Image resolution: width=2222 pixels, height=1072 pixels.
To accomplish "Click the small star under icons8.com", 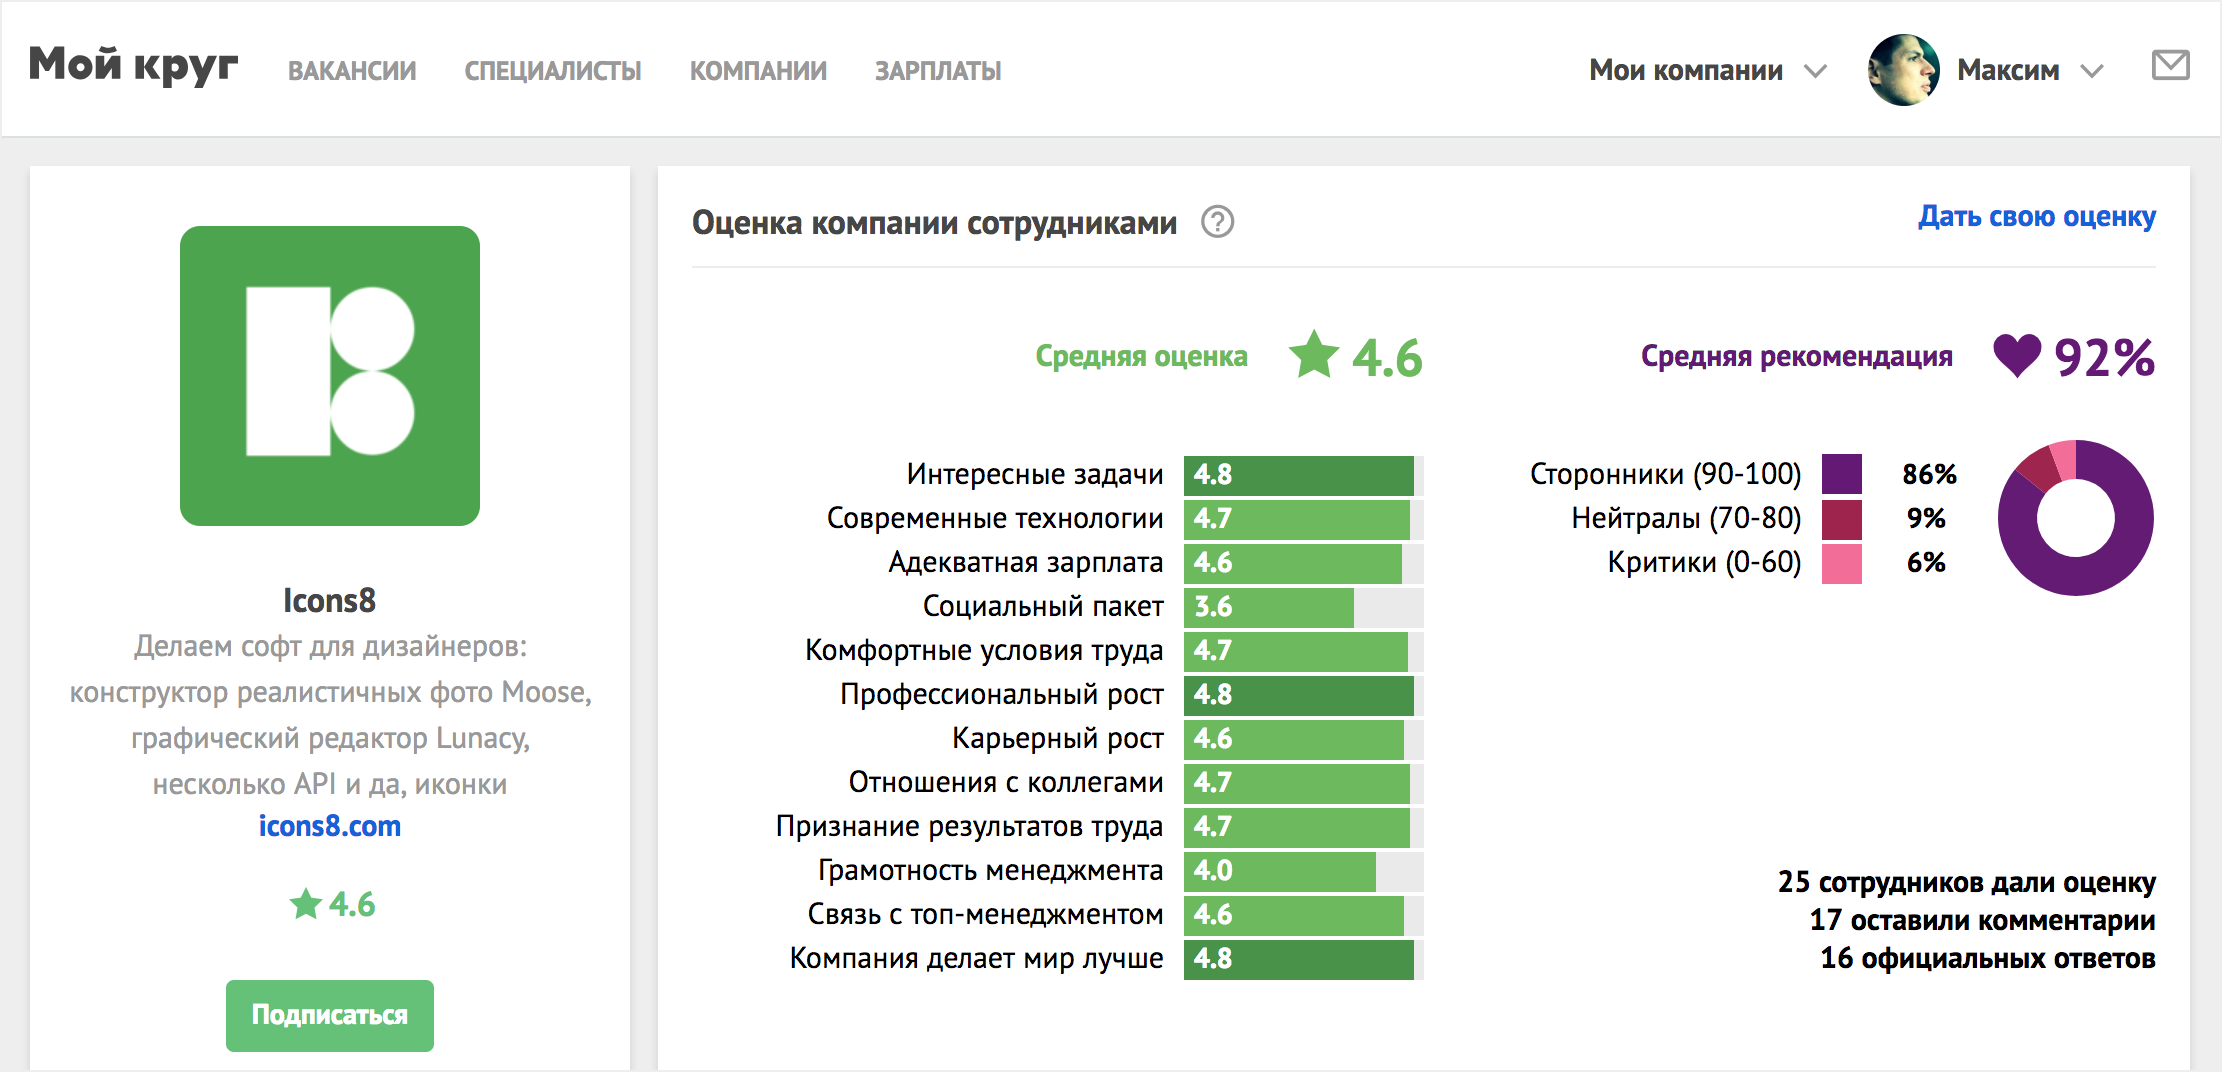I will pyautogui.click(x=305, y=904).
